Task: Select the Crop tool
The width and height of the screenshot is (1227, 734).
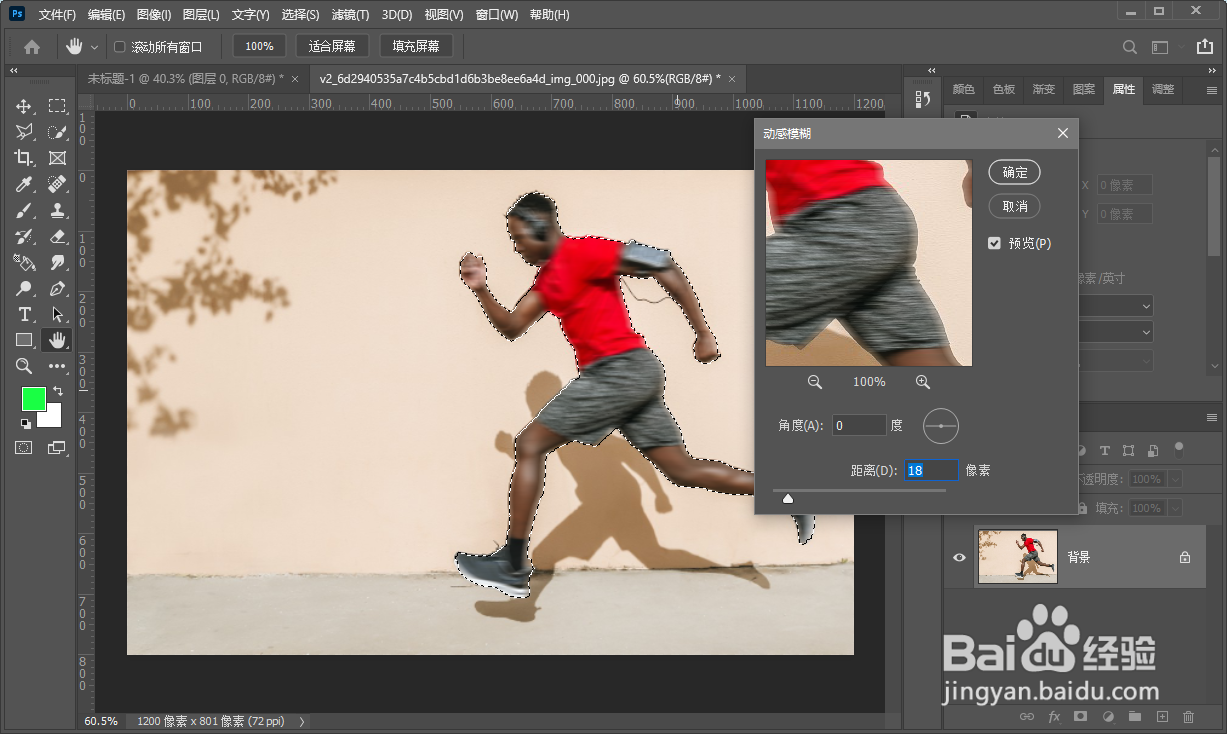Action: coord(24,158)
